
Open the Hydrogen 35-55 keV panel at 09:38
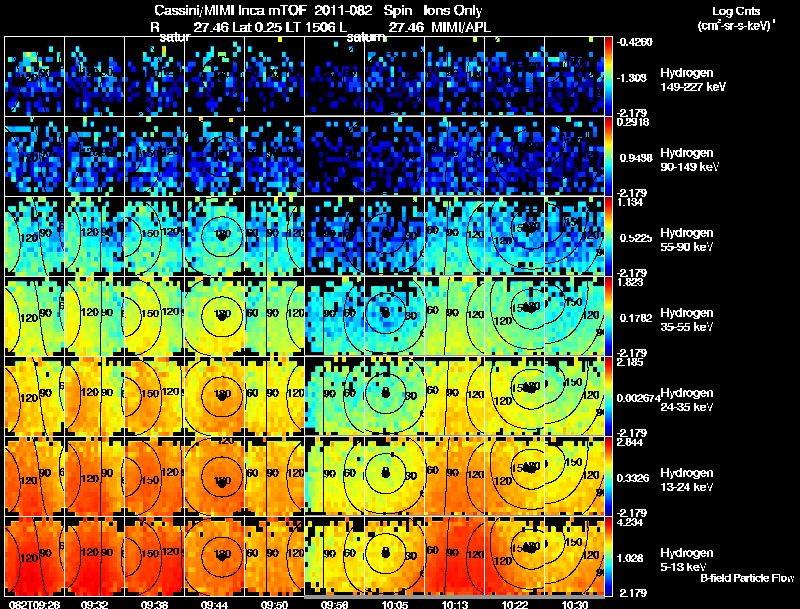coord(155,316)
